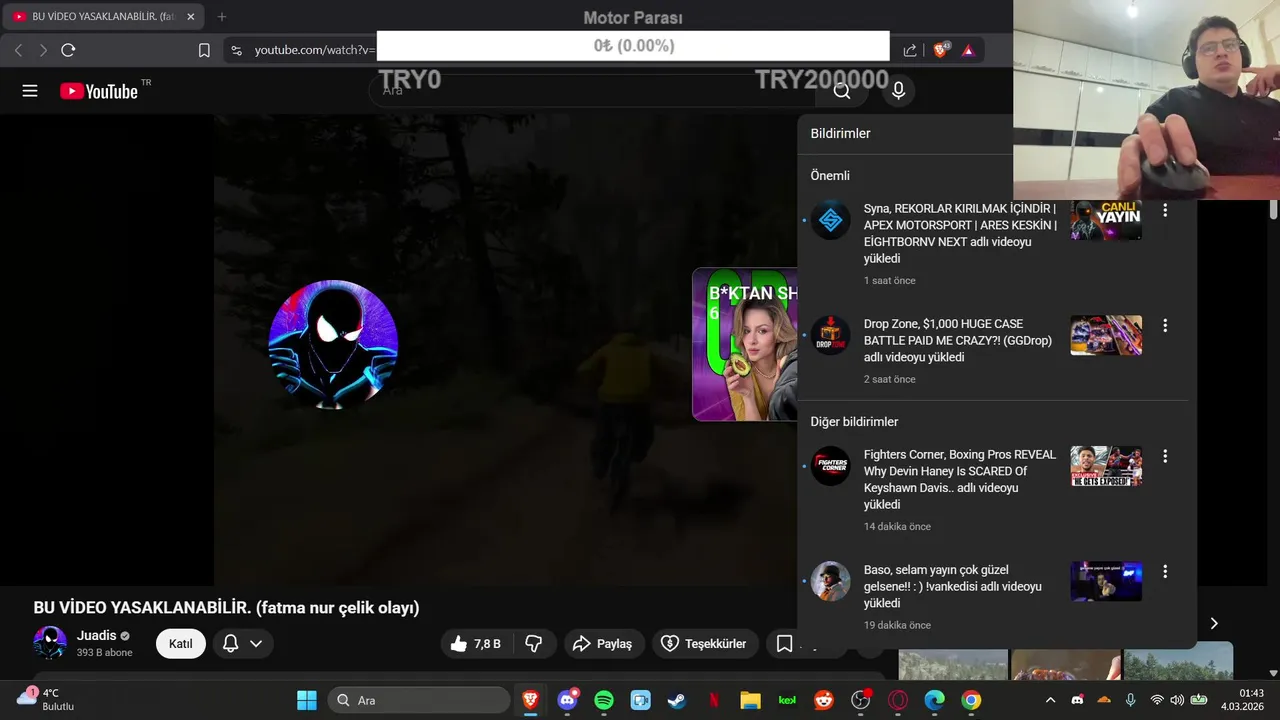
Task: Open options for the Syna notification
Action: 1165,210
